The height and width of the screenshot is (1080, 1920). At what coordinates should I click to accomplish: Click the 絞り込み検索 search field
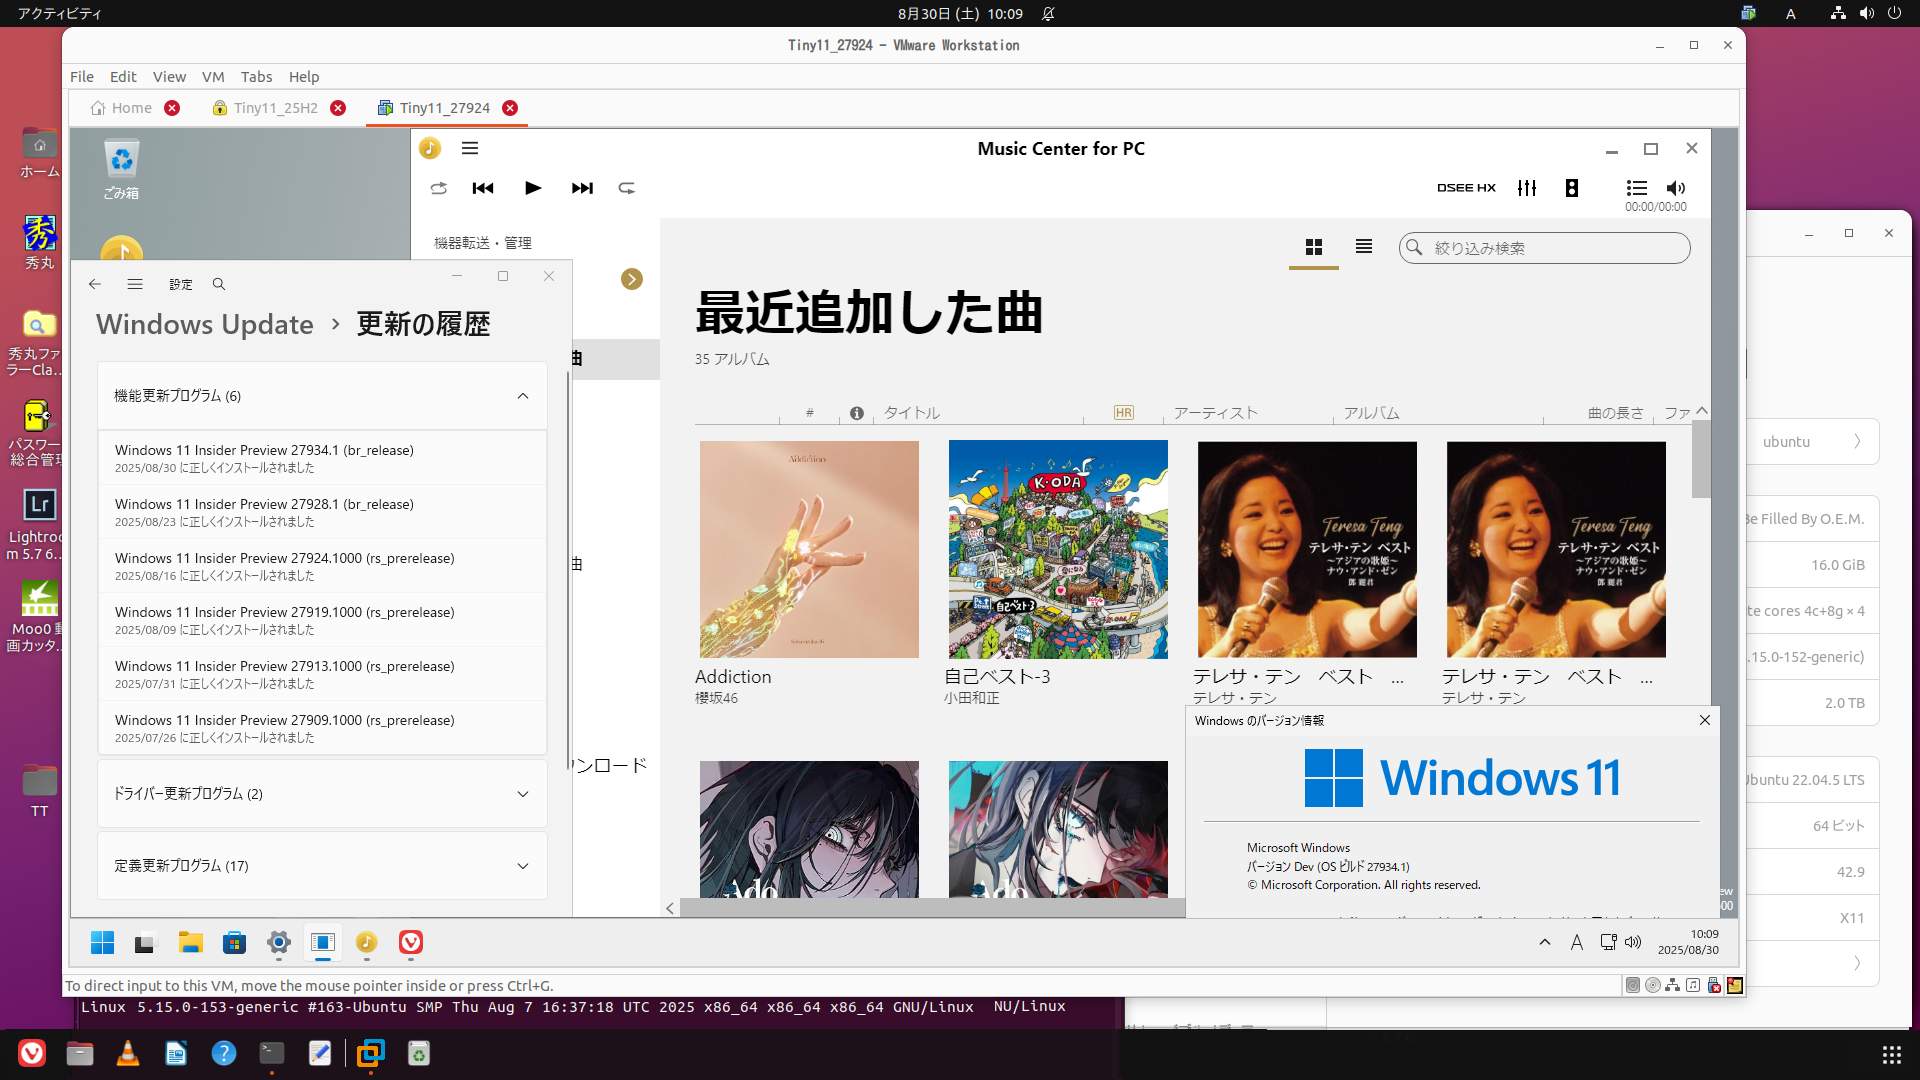pyautogui.click(x=1545, y=248)
